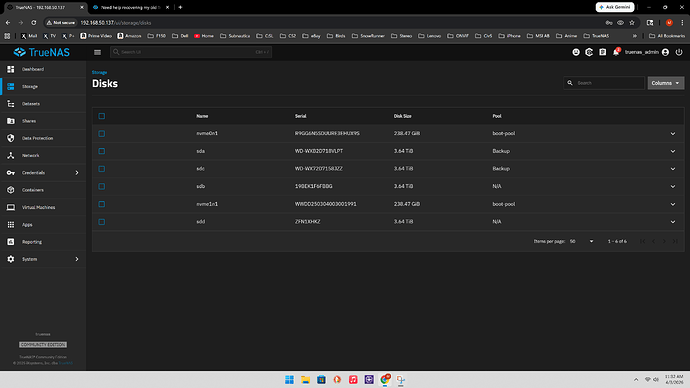Open Windows Start menu
Image resolution: width=690 pixels, height=388 pixels.
point(289,380)
